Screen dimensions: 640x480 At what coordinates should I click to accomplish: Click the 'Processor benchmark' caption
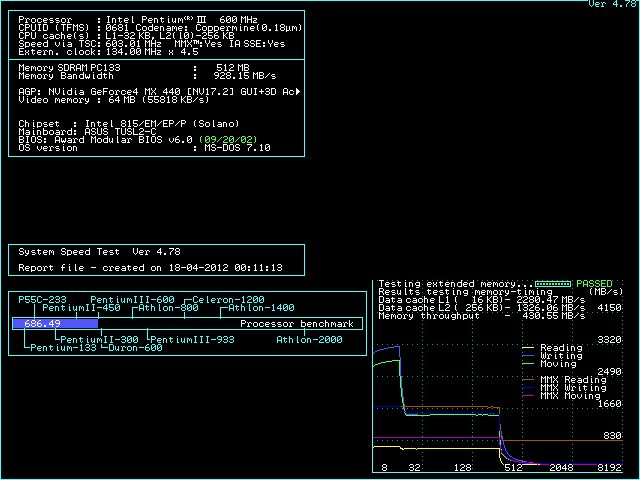pos(297,324)
